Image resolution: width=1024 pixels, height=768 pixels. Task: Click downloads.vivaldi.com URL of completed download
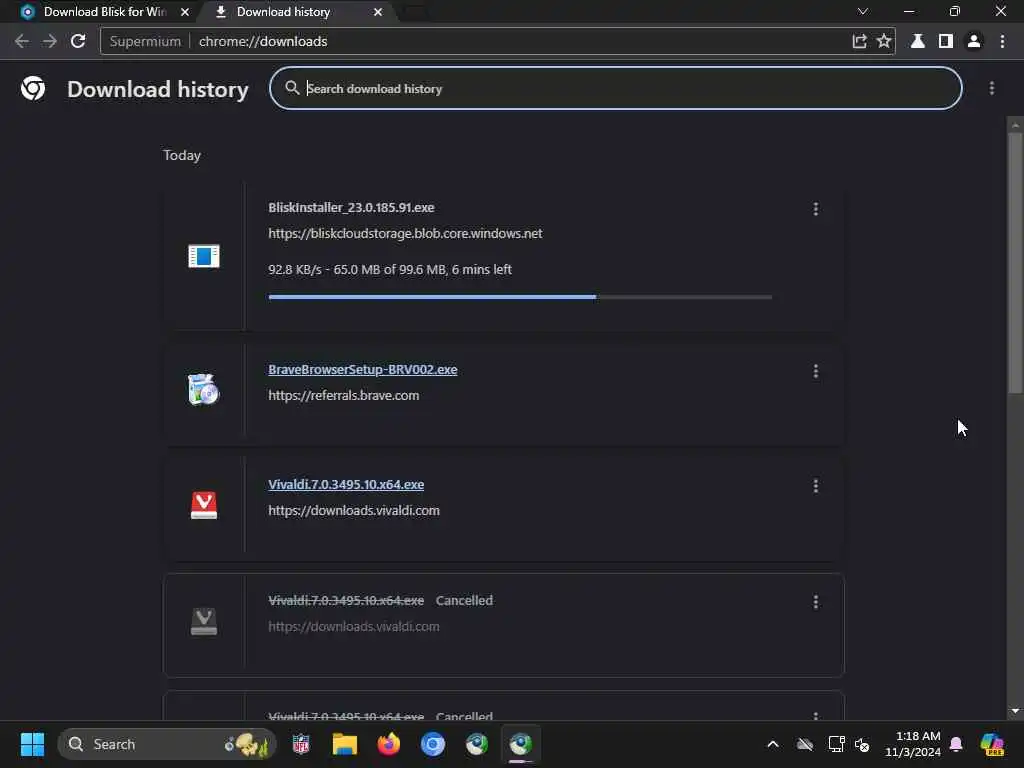[x=353, y=511]
